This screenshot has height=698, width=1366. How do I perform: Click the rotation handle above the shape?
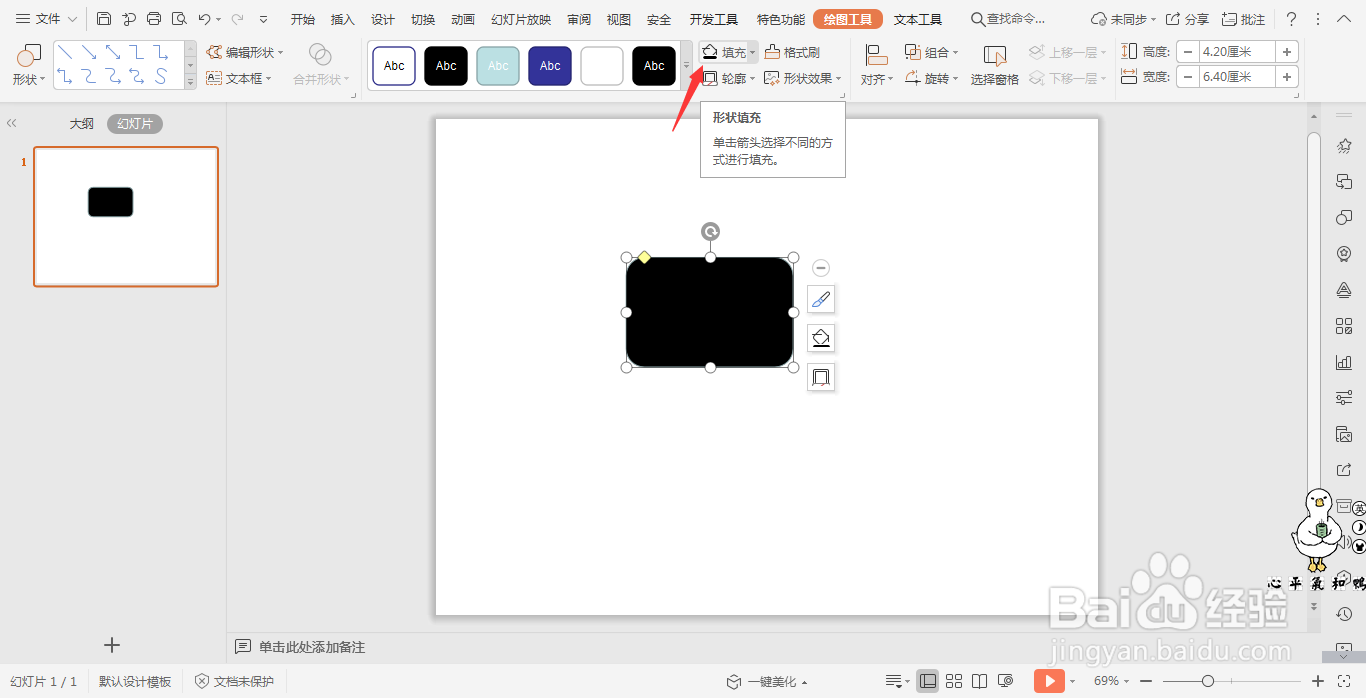coord(710,232)
